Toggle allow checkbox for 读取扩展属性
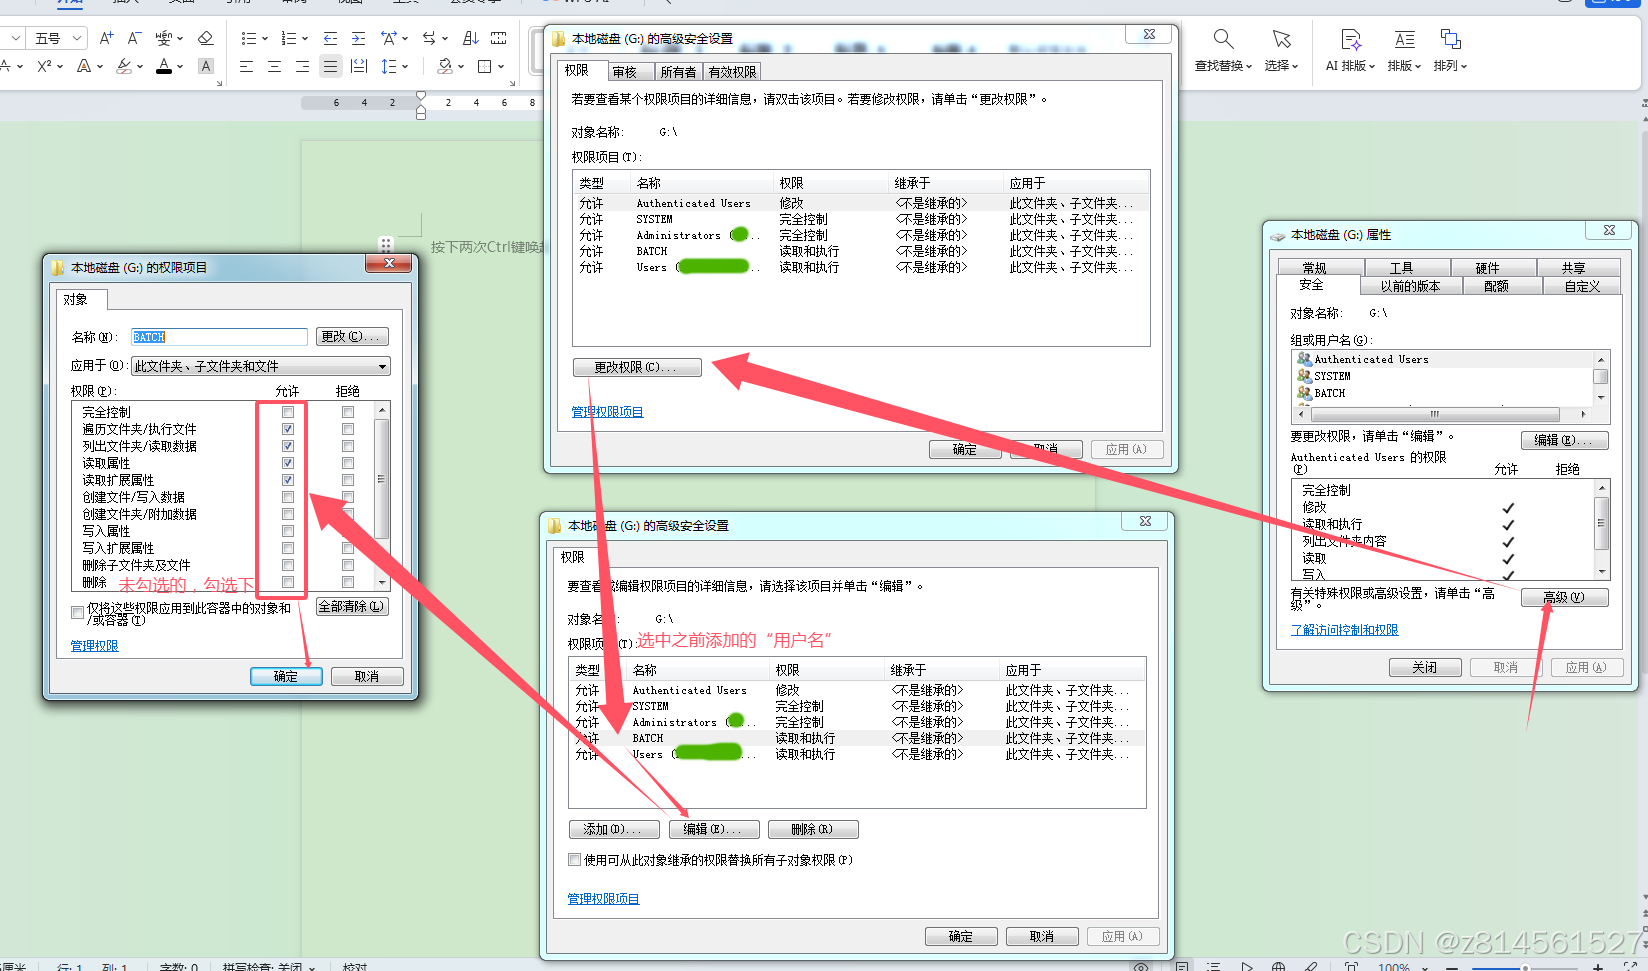 [x=288, y=480]
